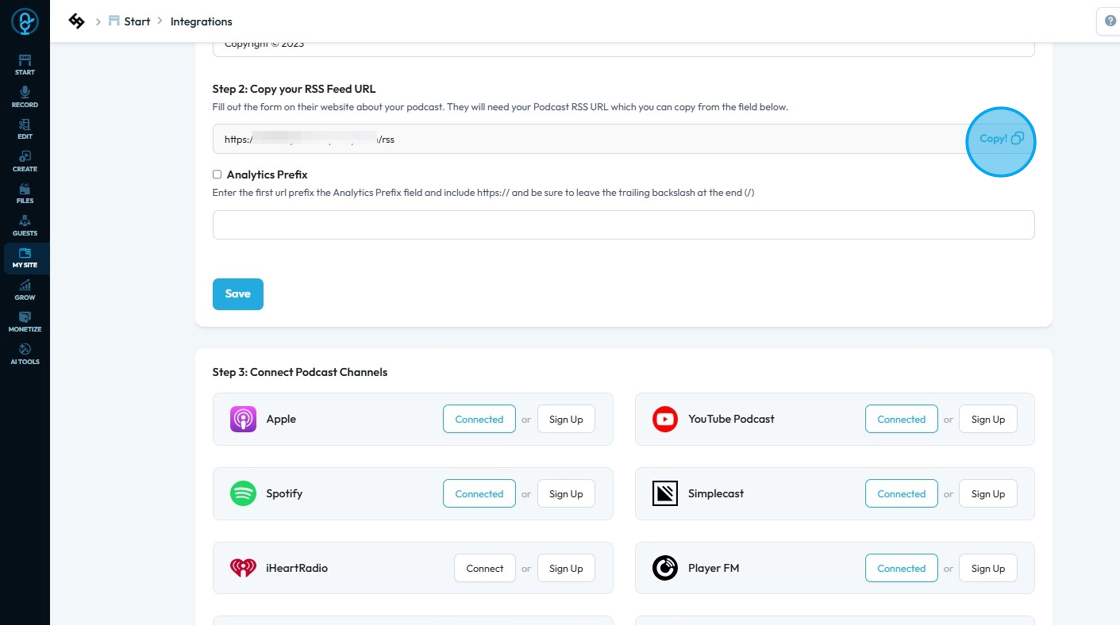The width and height of the screenshot is (1120, 625).
Task: Enable the Analytics Prefix checkbox
Action: 217,174
